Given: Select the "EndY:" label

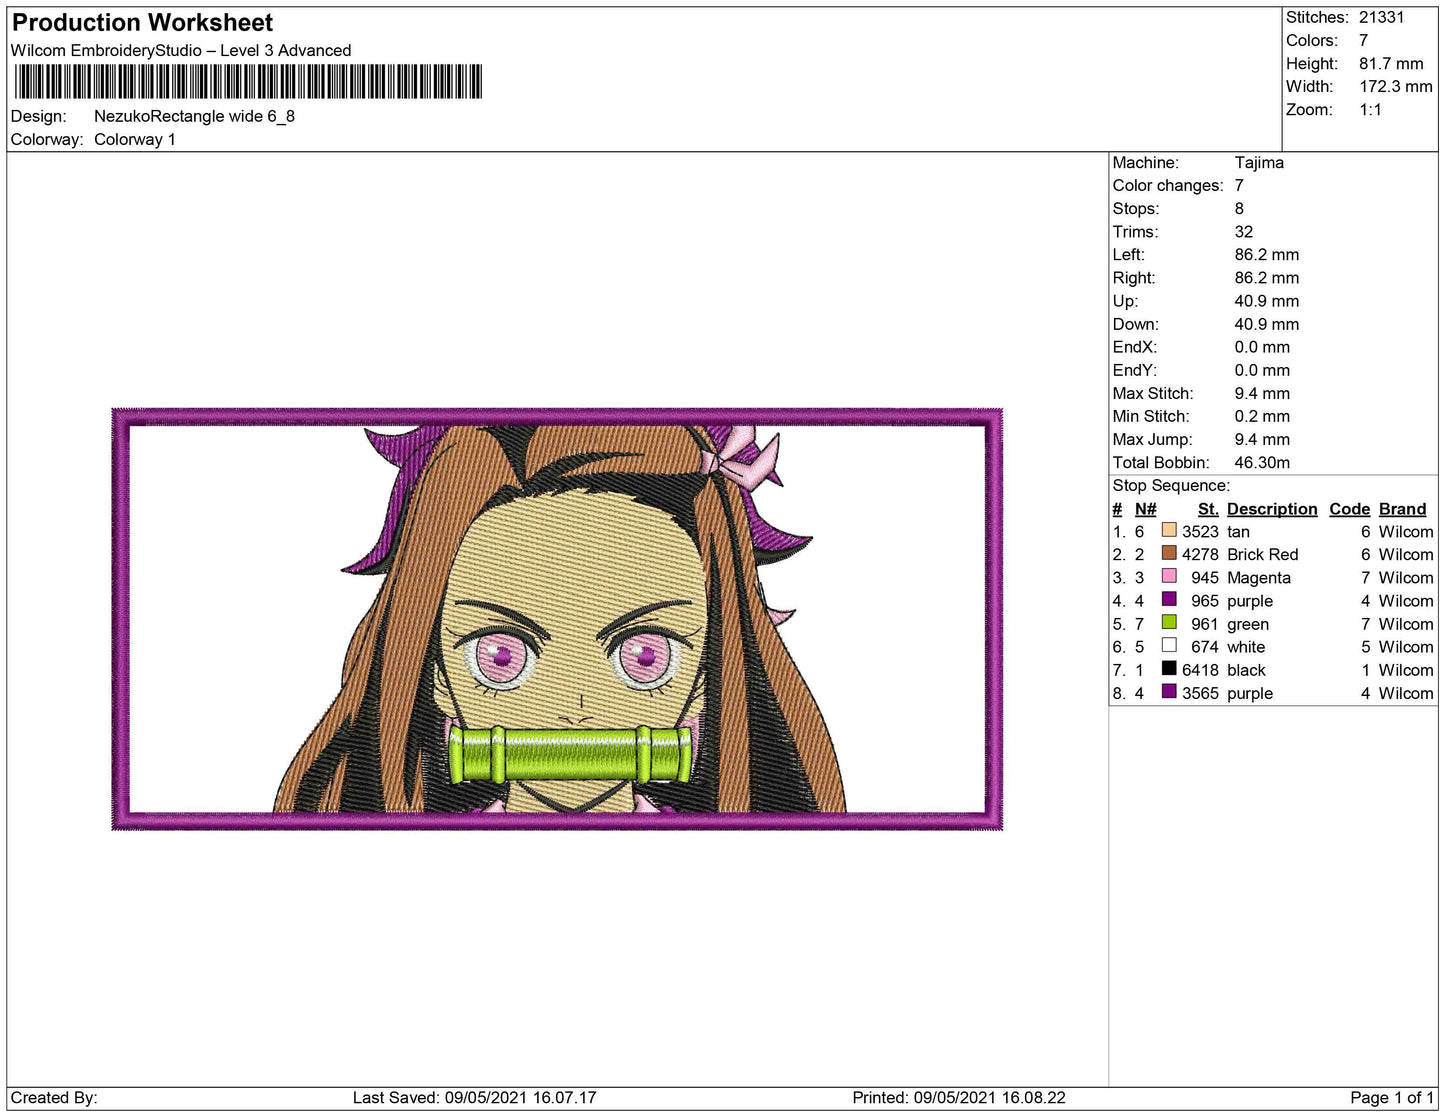Looking at the screenshot, I should click(x=1135, y=370).
